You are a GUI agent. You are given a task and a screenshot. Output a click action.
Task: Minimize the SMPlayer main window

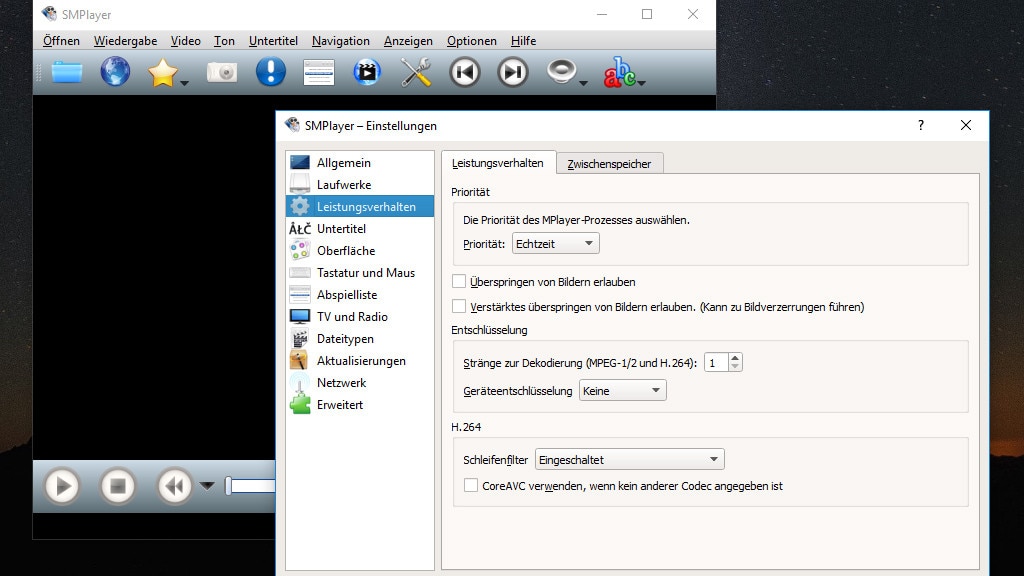tap(602, 14)
